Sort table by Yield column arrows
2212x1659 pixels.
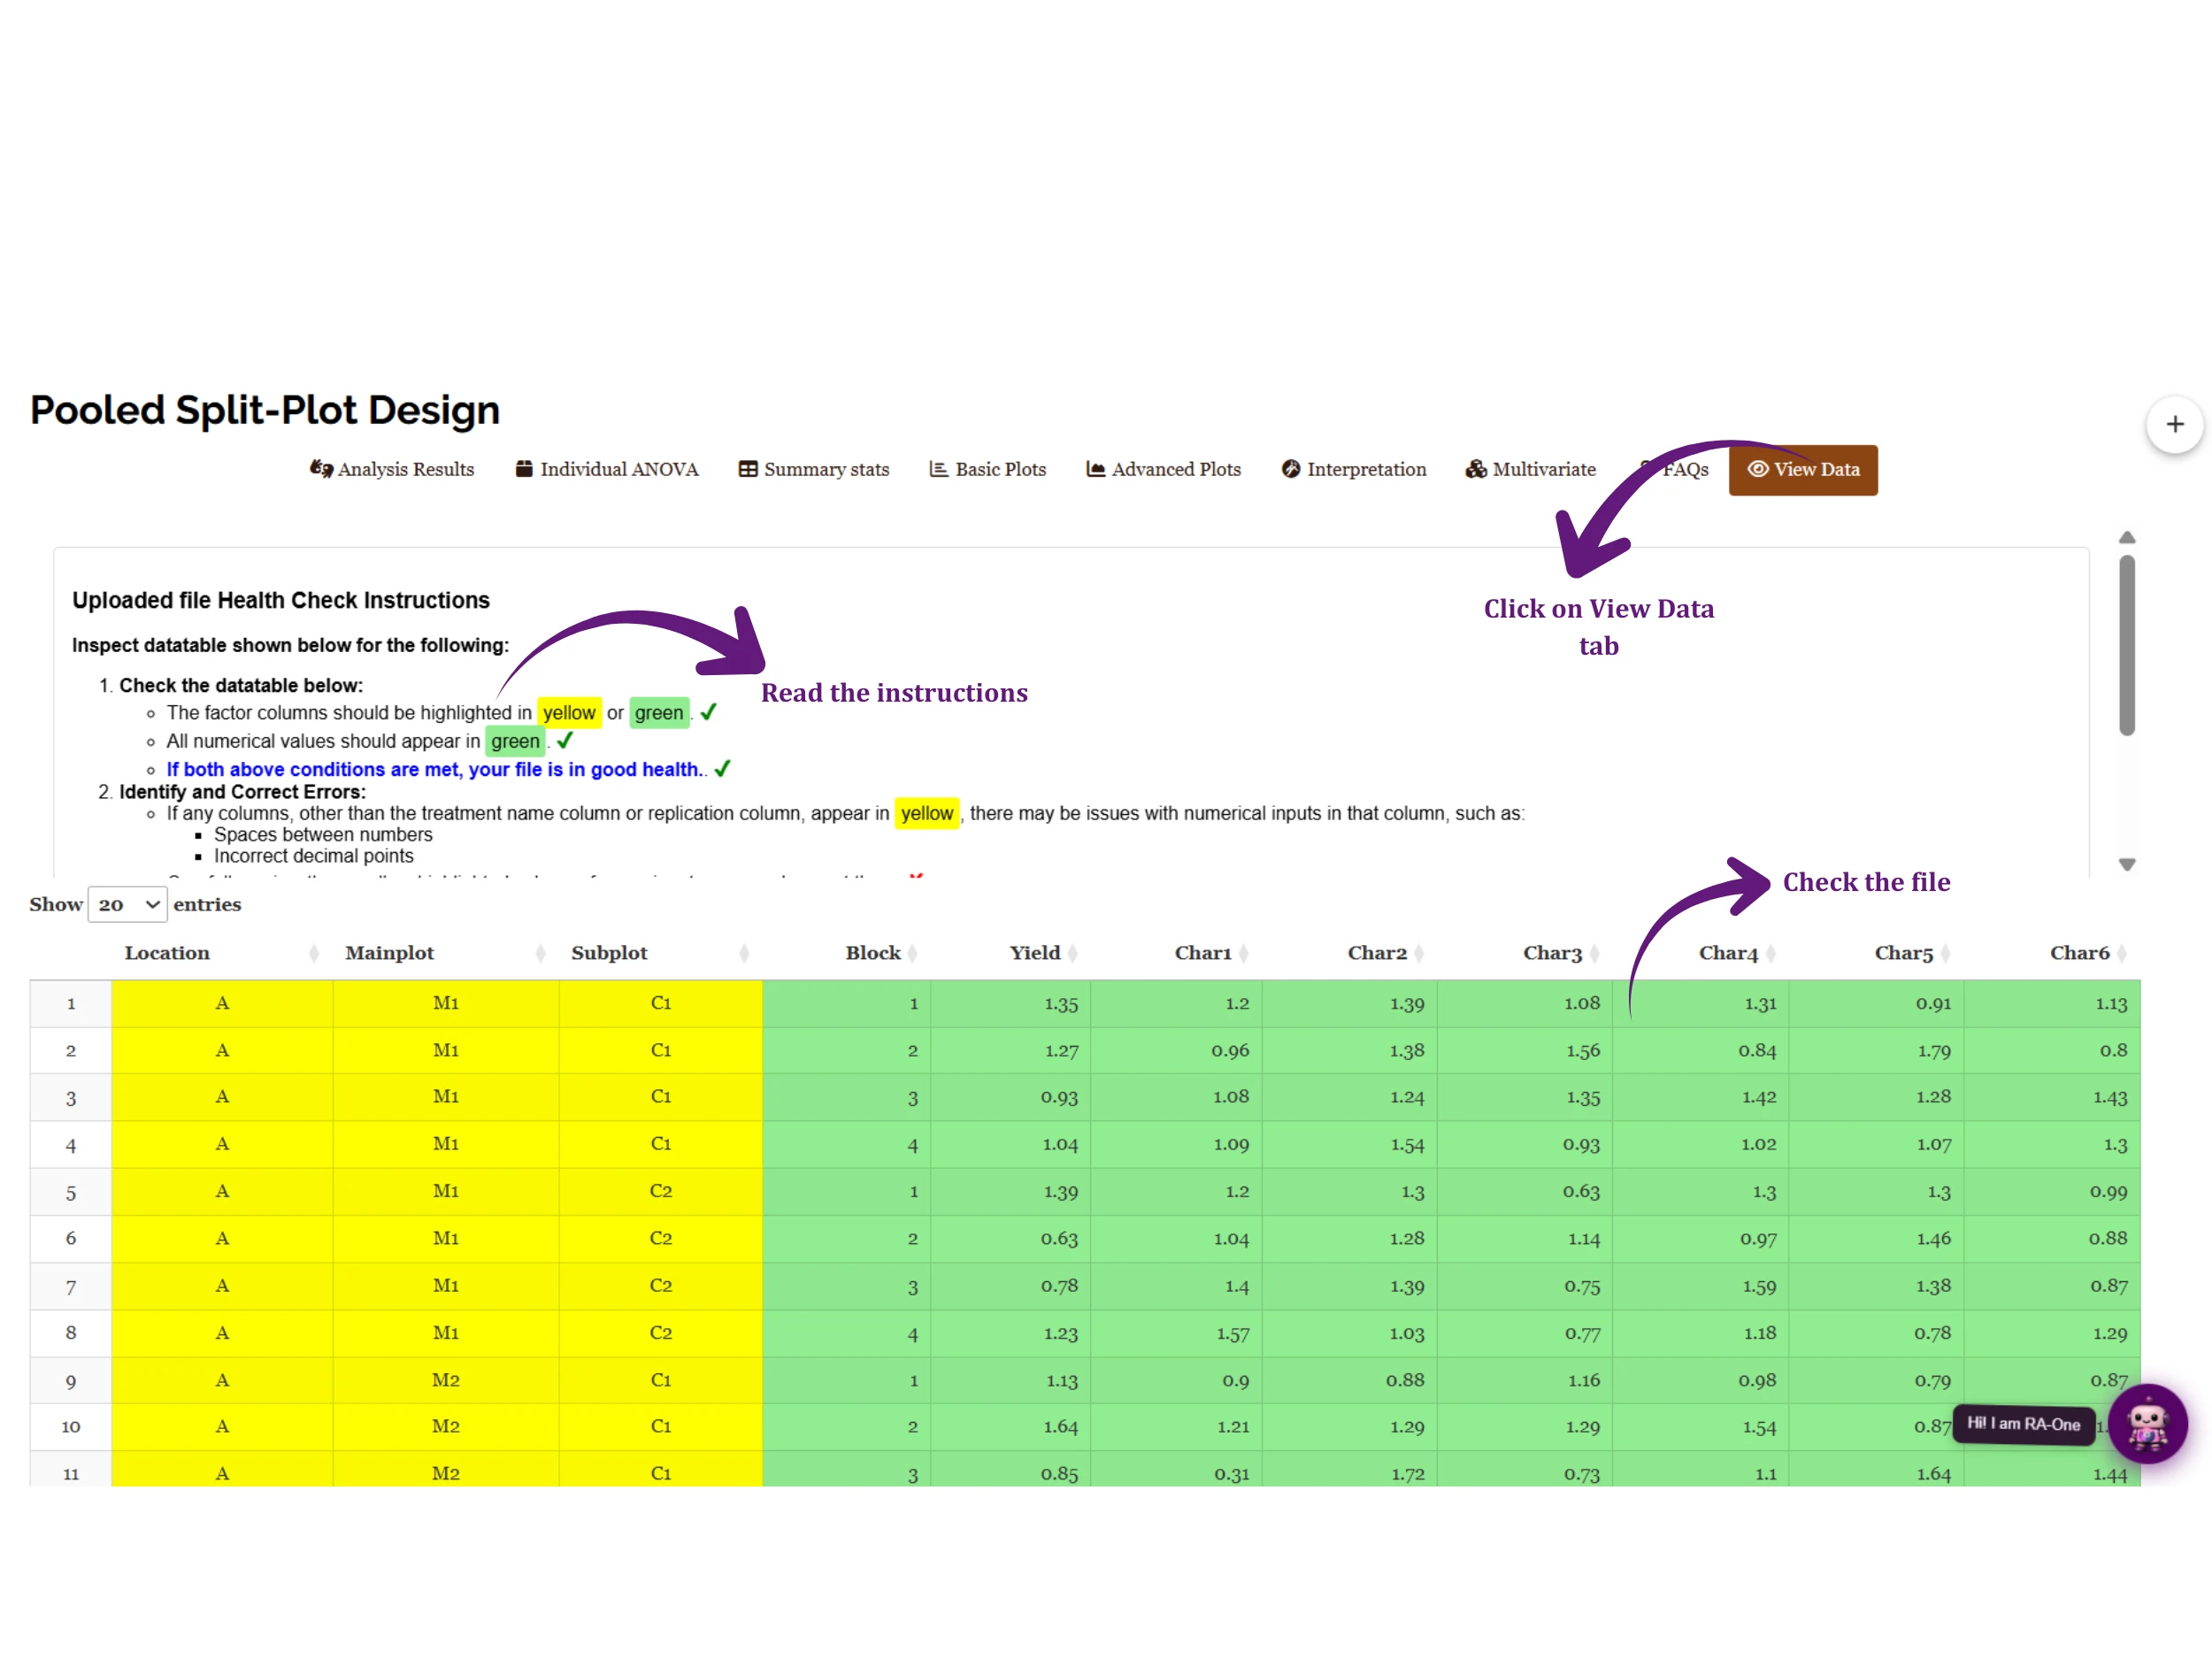pyautogui.click(x=1072, y=953)
